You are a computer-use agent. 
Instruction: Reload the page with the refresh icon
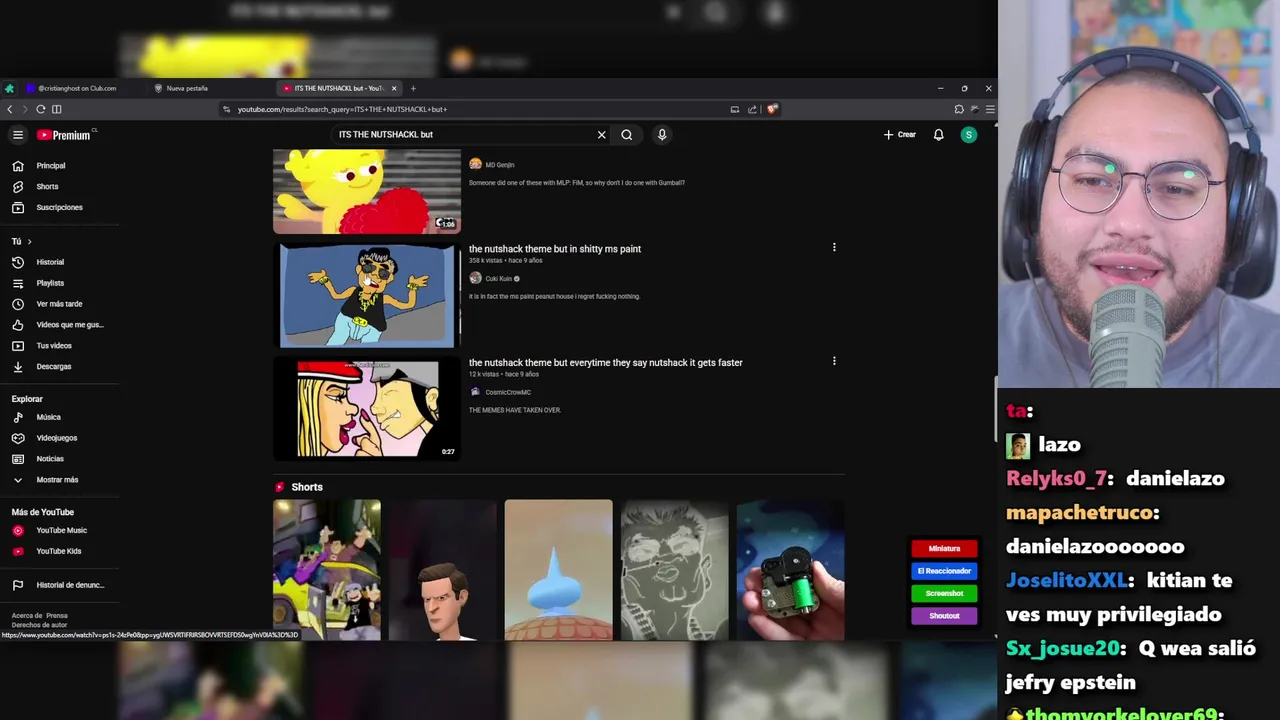[41, 109]
